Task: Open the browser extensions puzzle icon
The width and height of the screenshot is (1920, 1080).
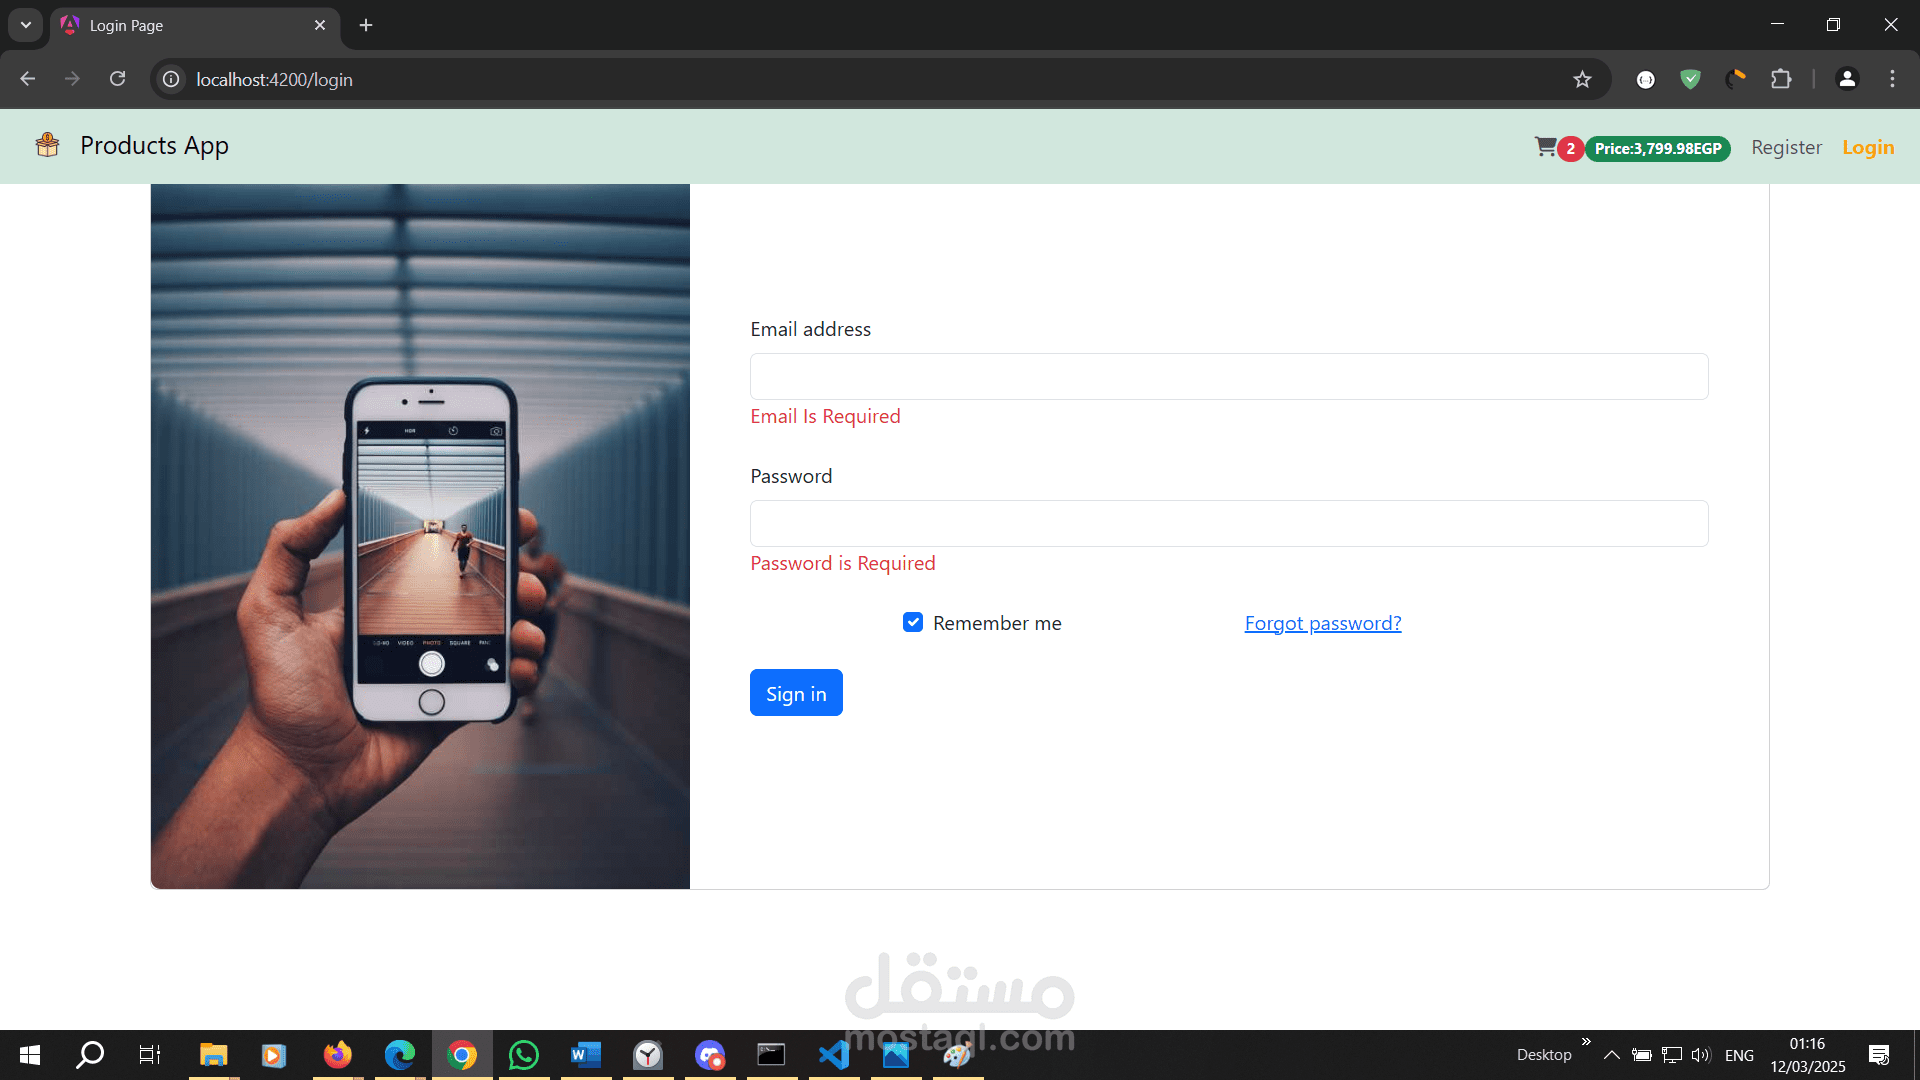Action: (1781, 79)
